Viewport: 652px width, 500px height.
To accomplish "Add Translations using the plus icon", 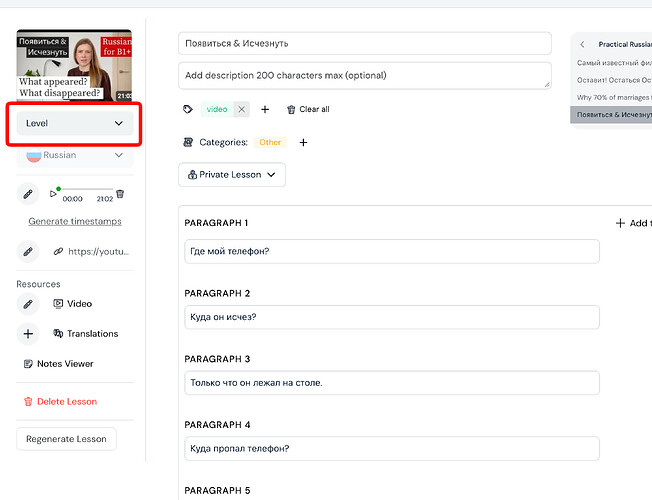I will [x=29, y=334].
